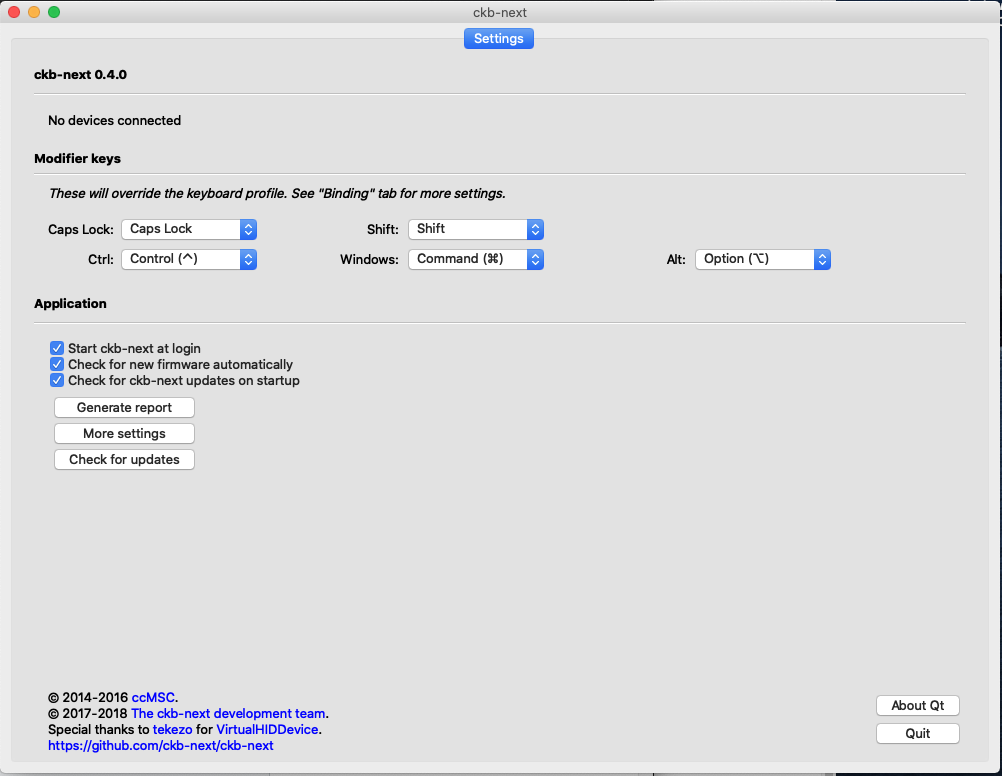Click Check for updates button
The width and height of the screenshot is (1002, 776).
(x=125, y=460)
